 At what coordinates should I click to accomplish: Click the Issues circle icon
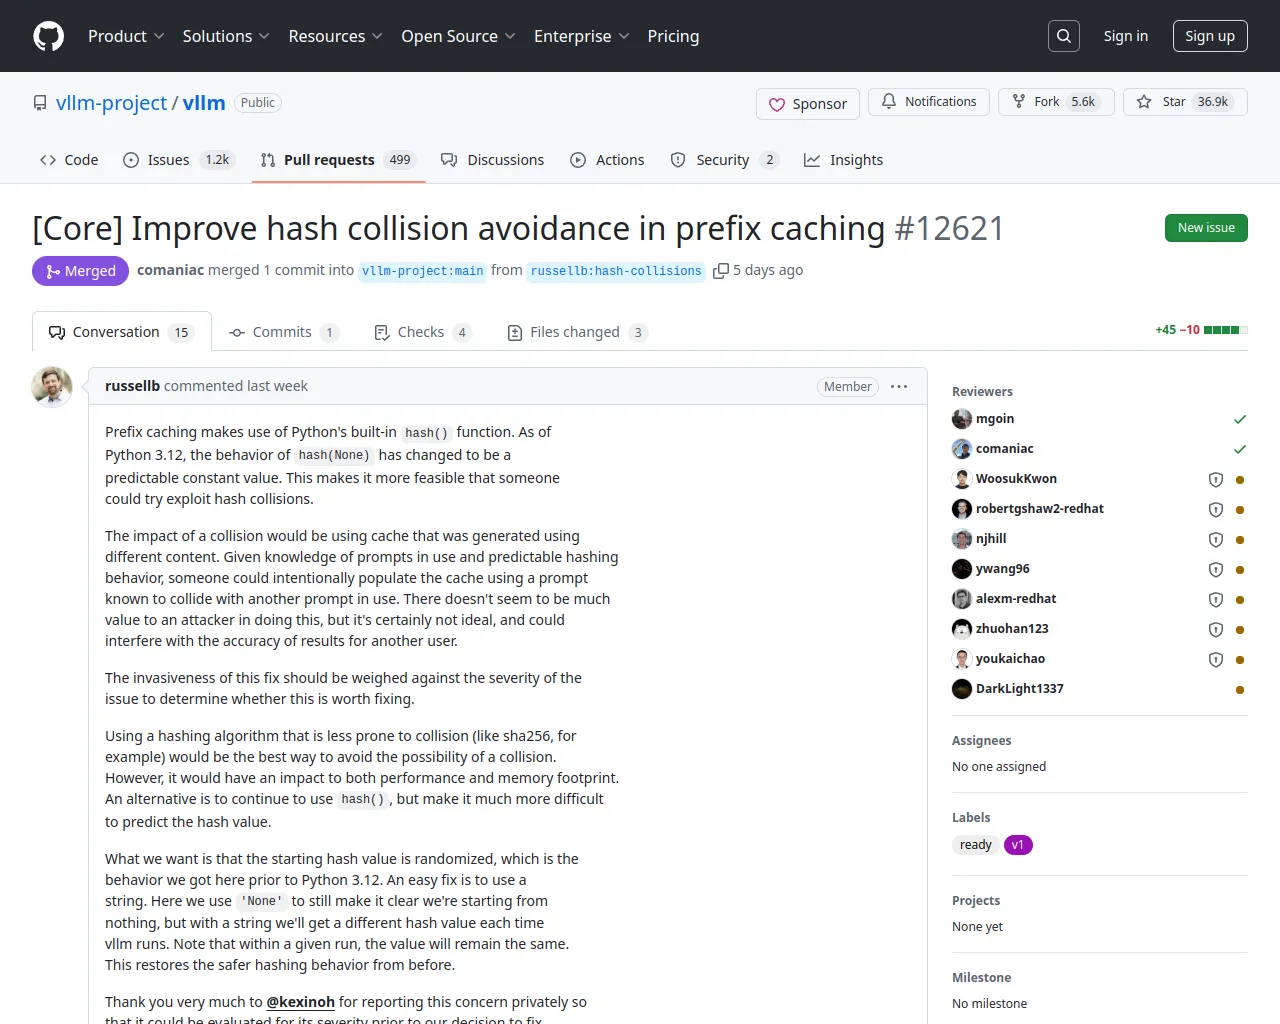131,160
